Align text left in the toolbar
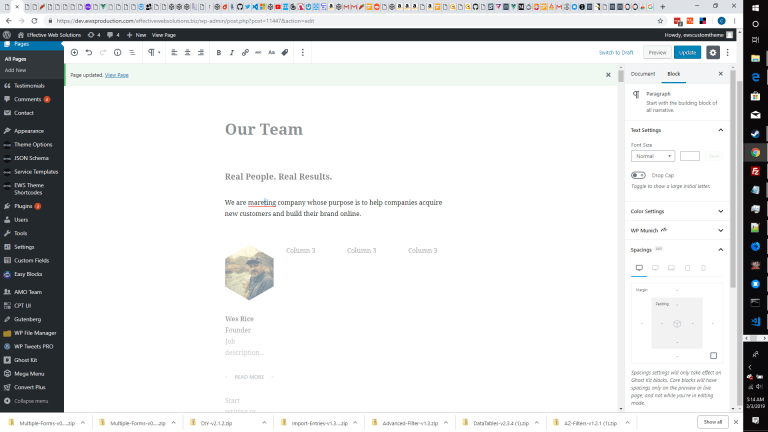The width and height of the screenshot is (768, 432). [x=174, y=52]
